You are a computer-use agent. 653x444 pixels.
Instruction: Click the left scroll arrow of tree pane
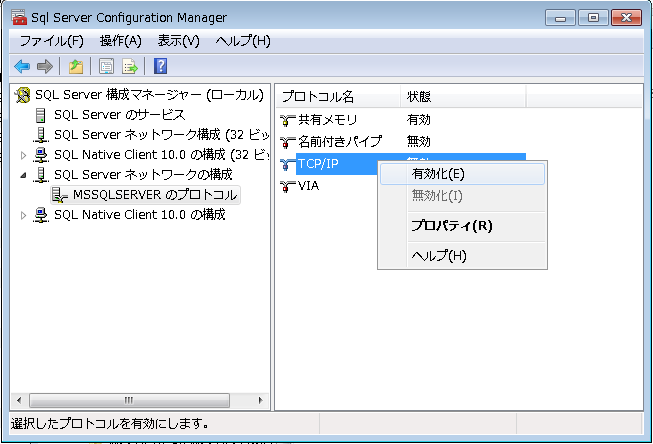pos(19,401)
